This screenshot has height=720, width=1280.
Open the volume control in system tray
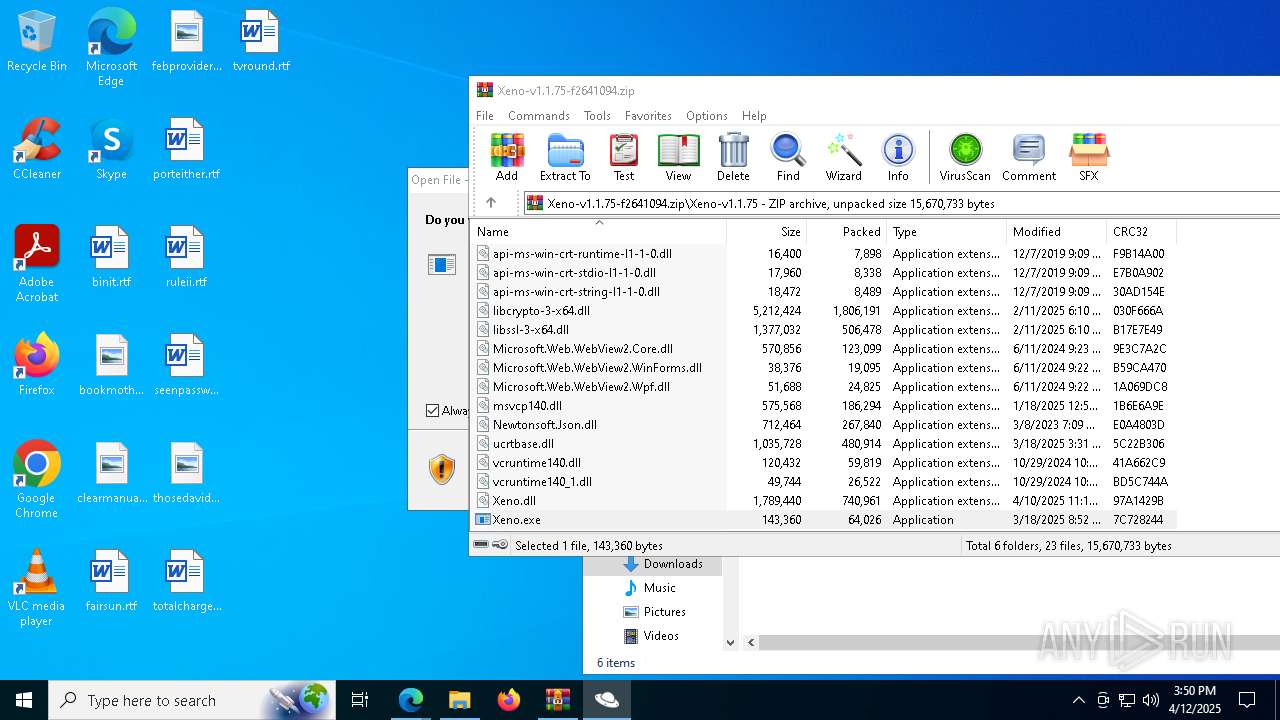click(x=1150, y=700)
